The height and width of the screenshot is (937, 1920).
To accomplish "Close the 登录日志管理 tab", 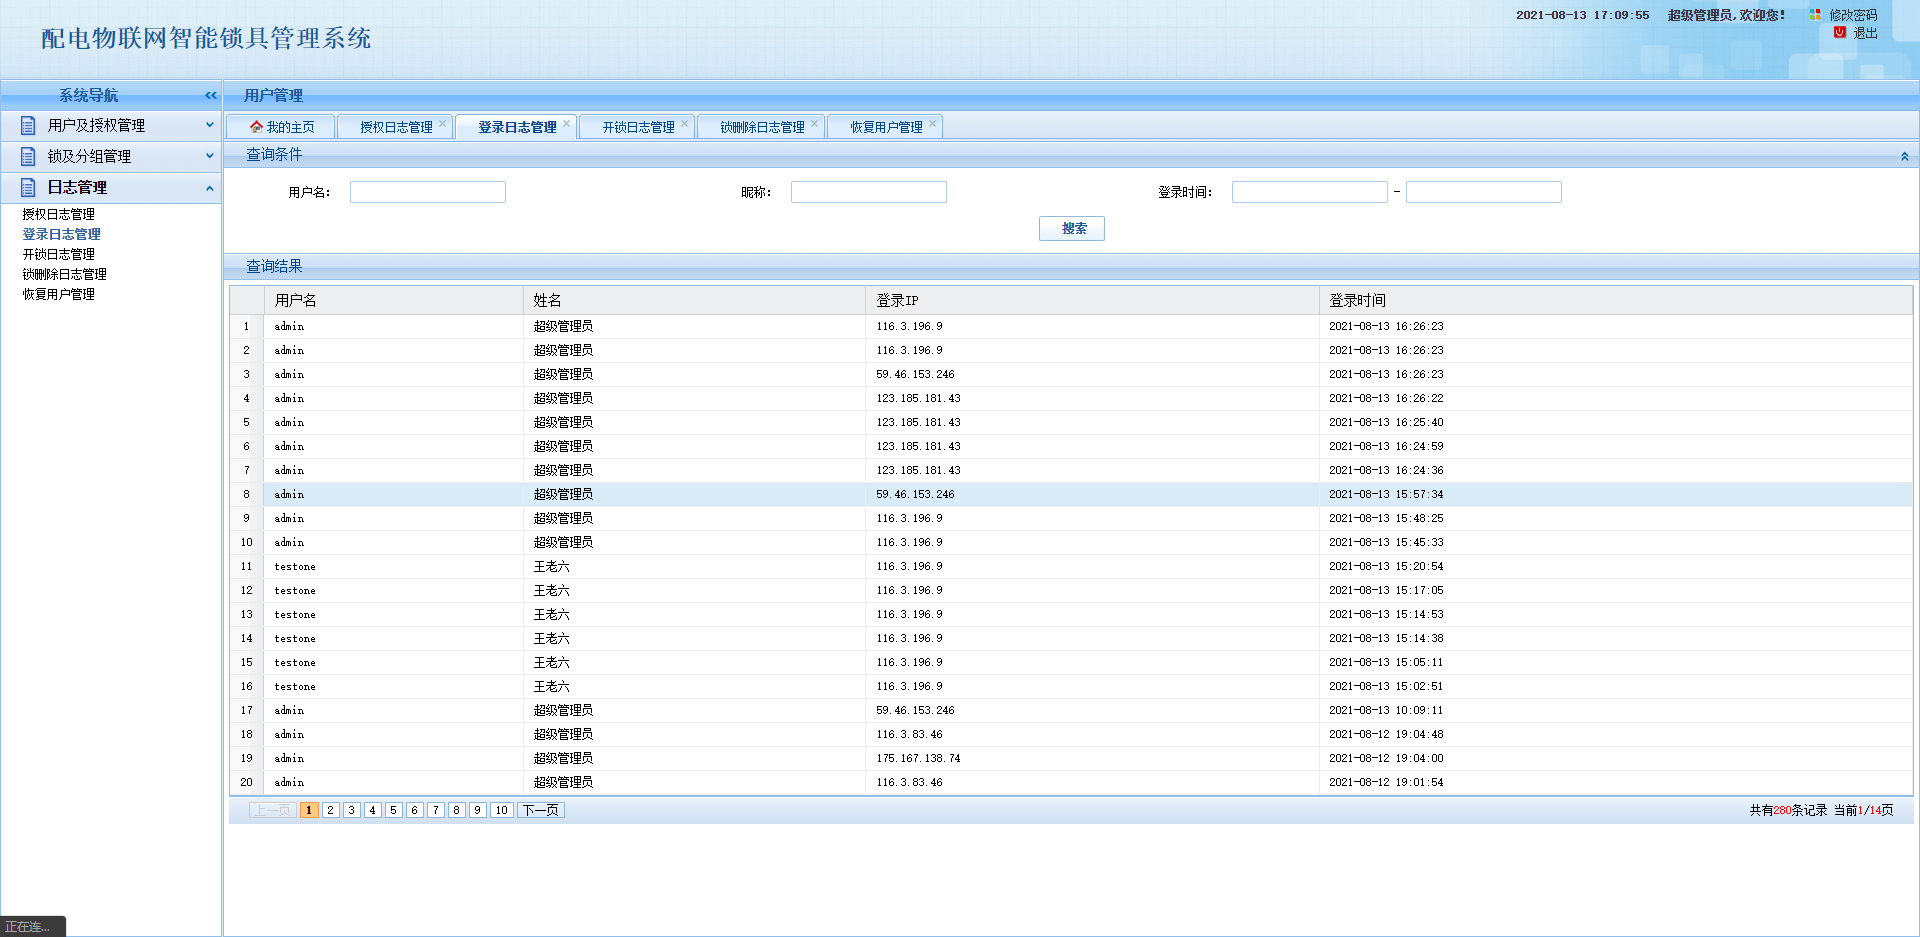I will coord(566,124).
